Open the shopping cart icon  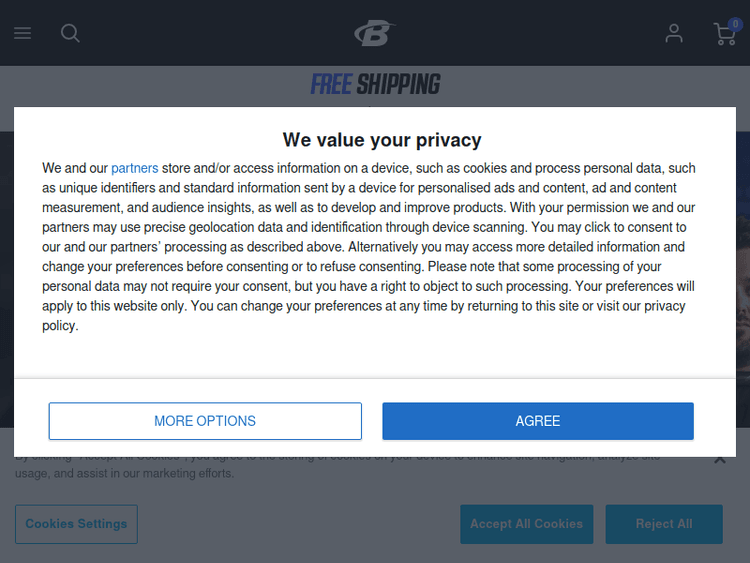tap(723, 36)
